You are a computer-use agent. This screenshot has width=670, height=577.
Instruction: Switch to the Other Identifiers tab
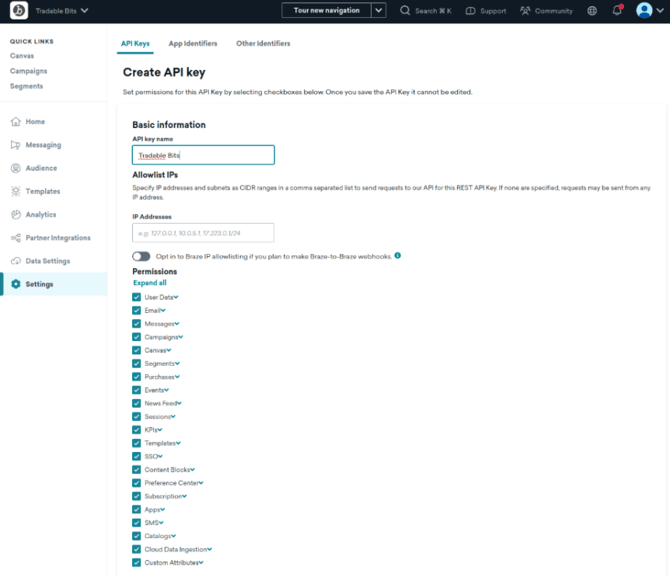pyautogui.click(x=263, y=44)
